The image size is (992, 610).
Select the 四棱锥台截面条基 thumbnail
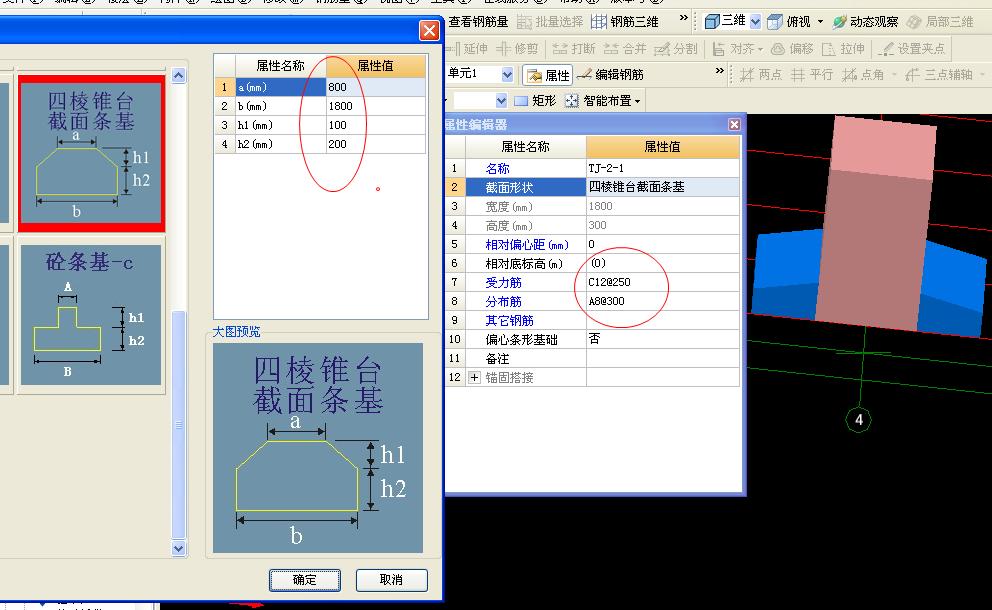tap(92, 153)
